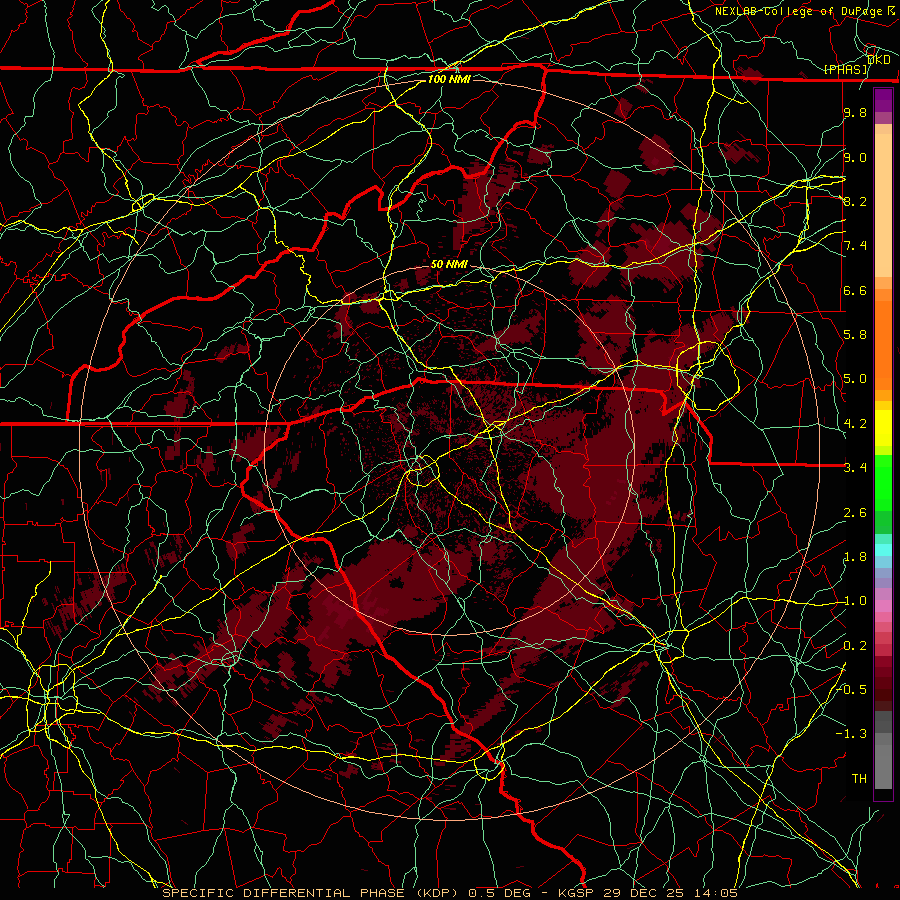Click the 2.6 value on the scale
900x900 pixels.
(855, 513)
